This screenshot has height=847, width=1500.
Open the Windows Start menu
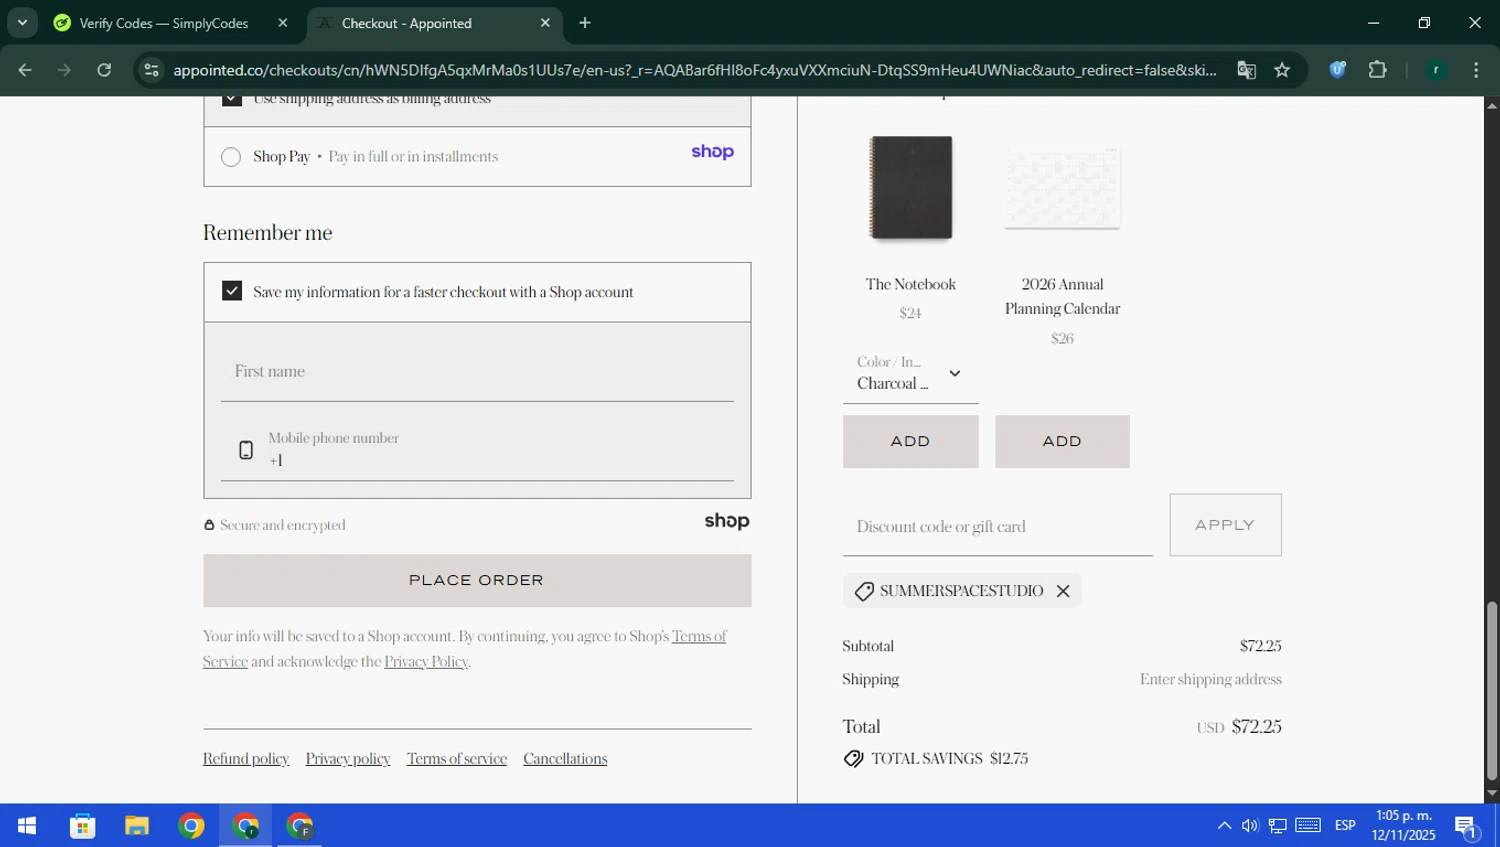pyautogui.click(x=27, y=826)
